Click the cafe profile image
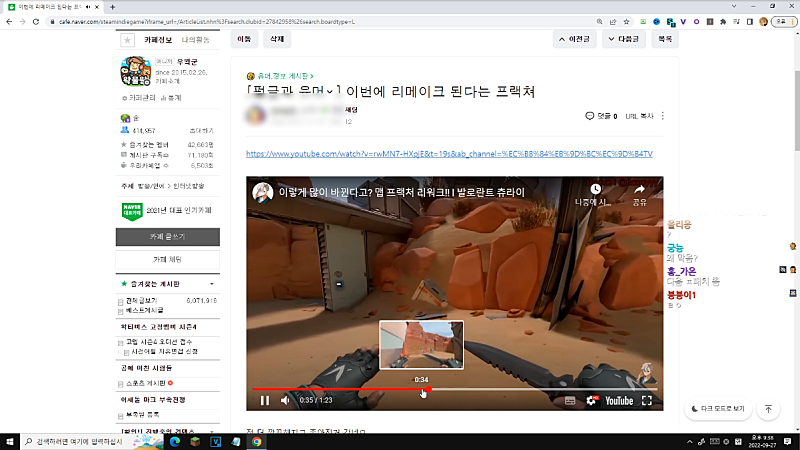This screenshot has width=800, height=450. (135, 71)
